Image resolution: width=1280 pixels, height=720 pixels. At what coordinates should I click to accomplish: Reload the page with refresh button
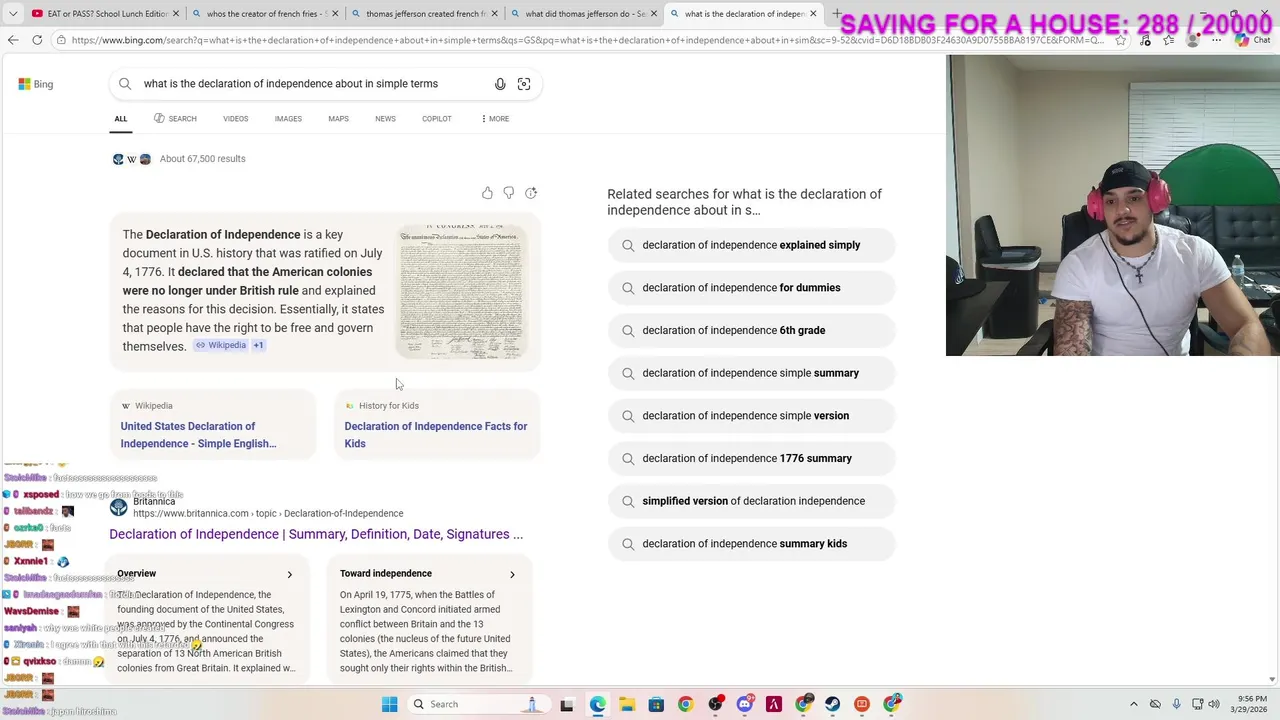(37, 40)
